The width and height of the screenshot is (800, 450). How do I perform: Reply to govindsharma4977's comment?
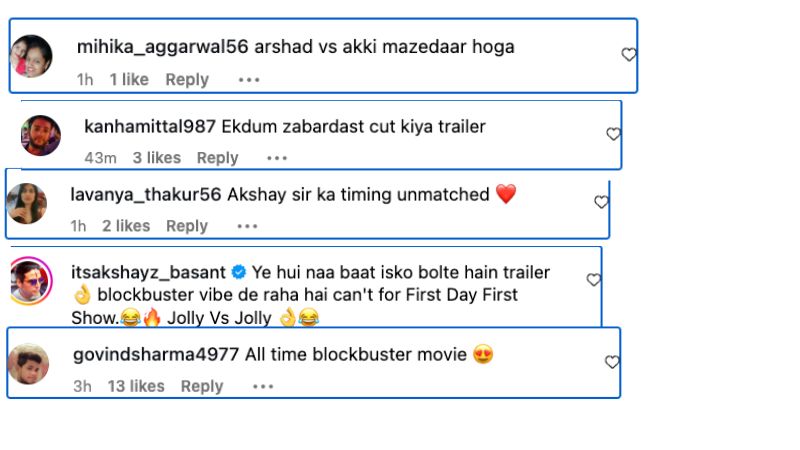(x=201, y=387)
